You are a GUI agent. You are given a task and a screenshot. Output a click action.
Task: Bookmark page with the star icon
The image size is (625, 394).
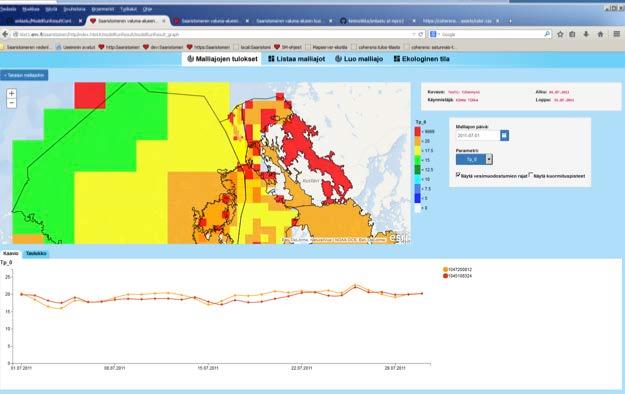560,34
